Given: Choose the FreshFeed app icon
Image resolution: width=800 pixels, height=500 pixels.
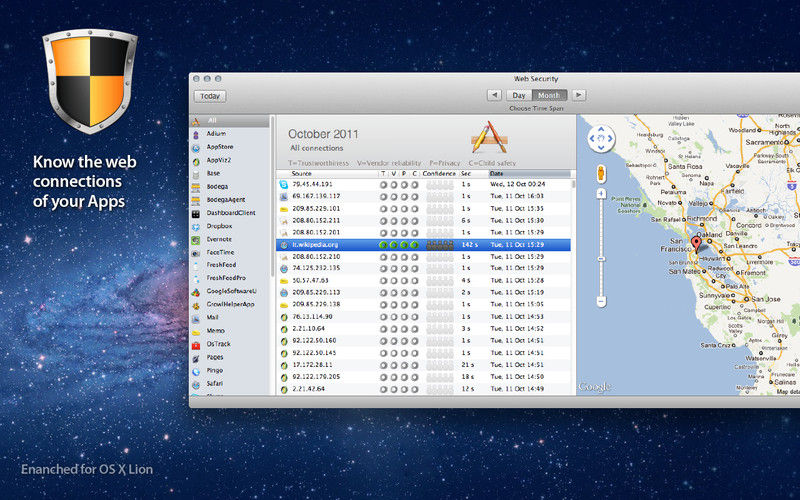Looking at the screenshot, I should point(196,266).
